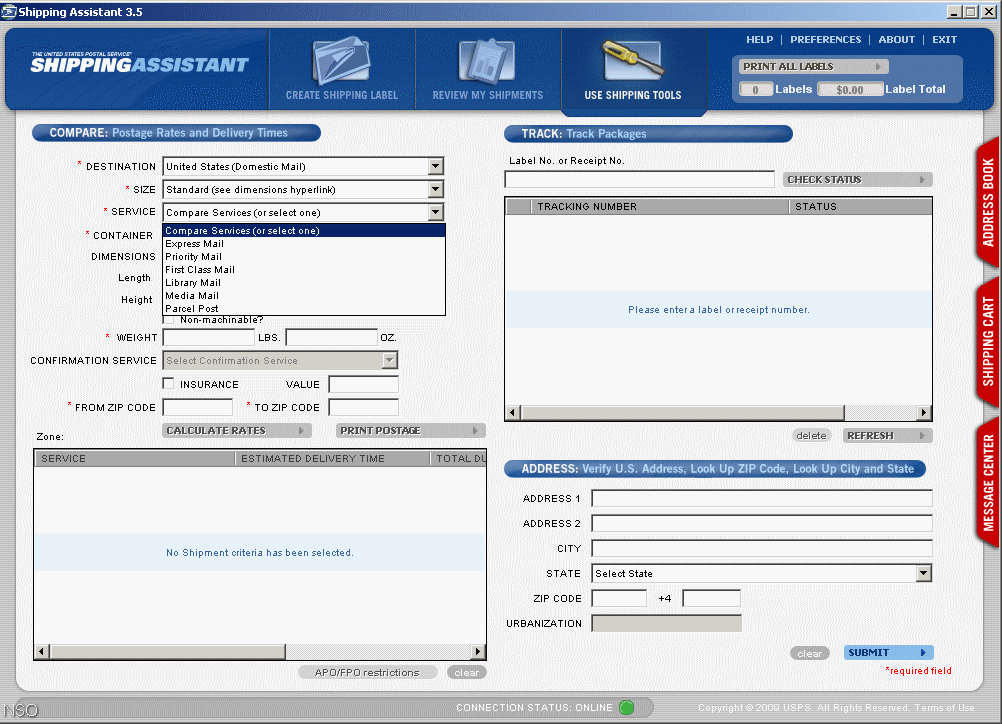
Task: Click the Submit address button
Action: tap(888, 653)
